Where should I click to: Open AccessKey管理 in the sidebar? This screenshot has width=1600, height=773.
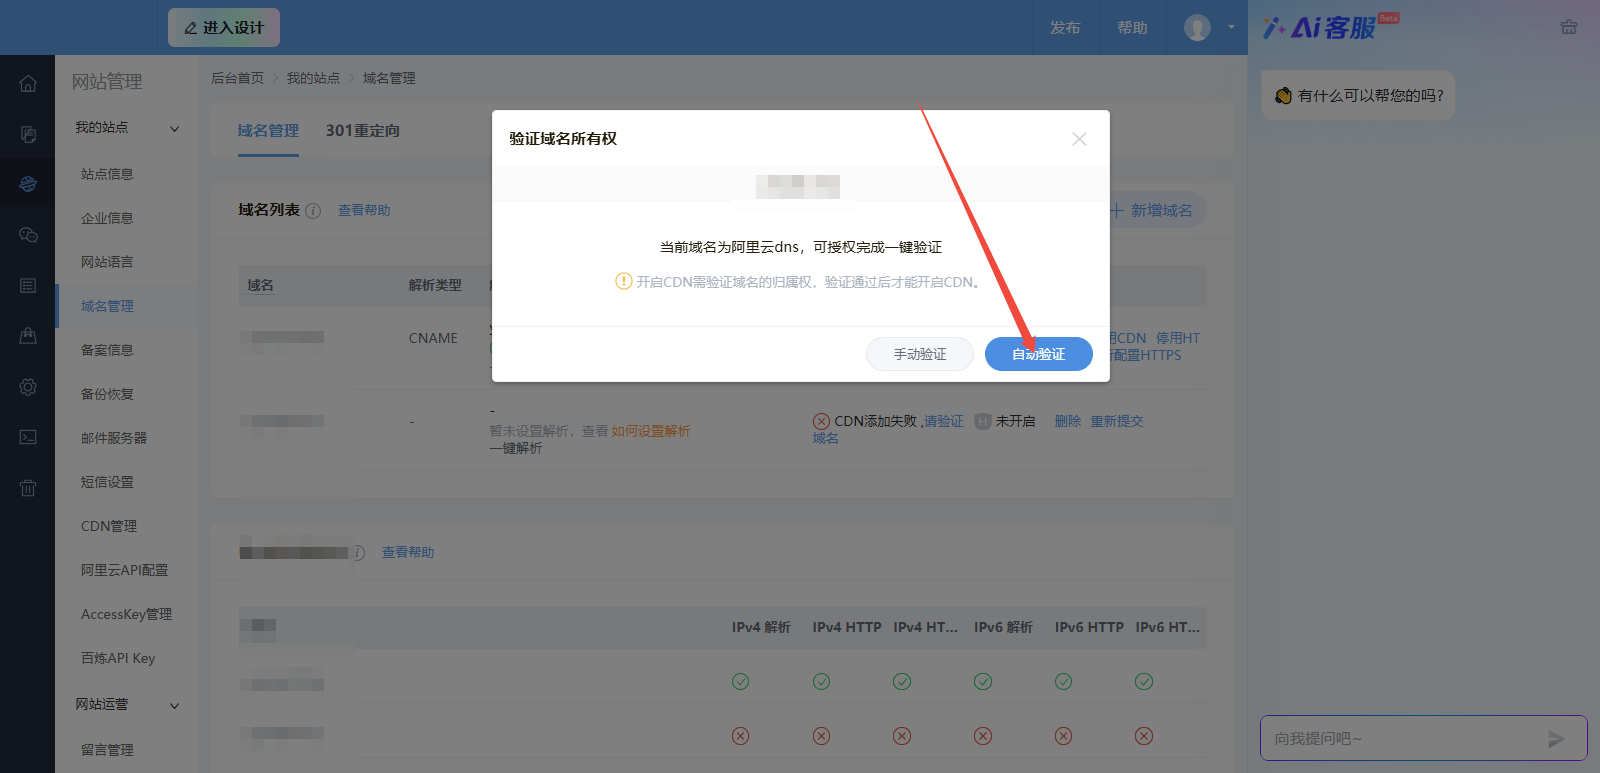click(x=126, y=614)
